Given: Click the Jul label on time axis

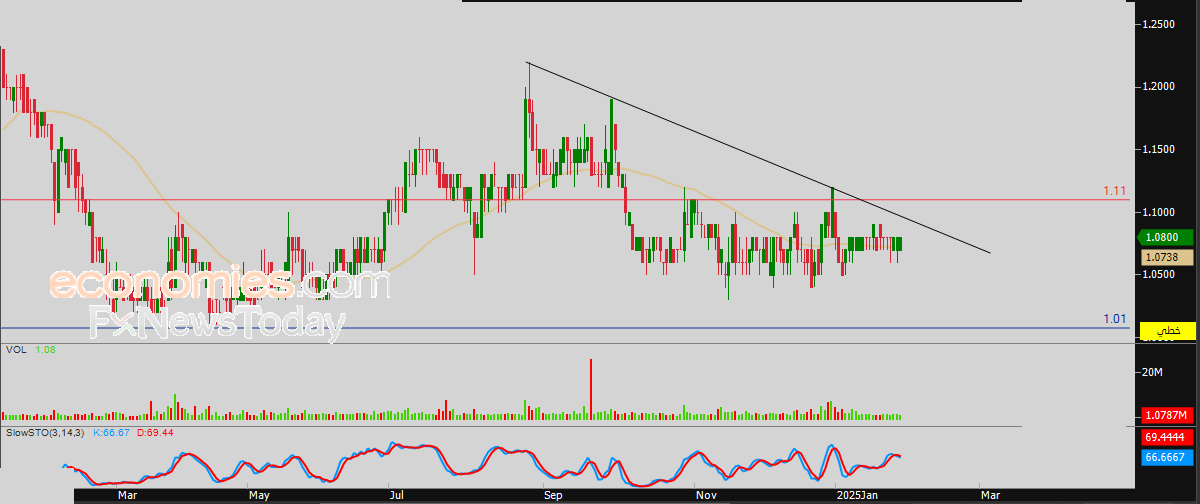Looking at the screenshot, I should pos(397,495).
